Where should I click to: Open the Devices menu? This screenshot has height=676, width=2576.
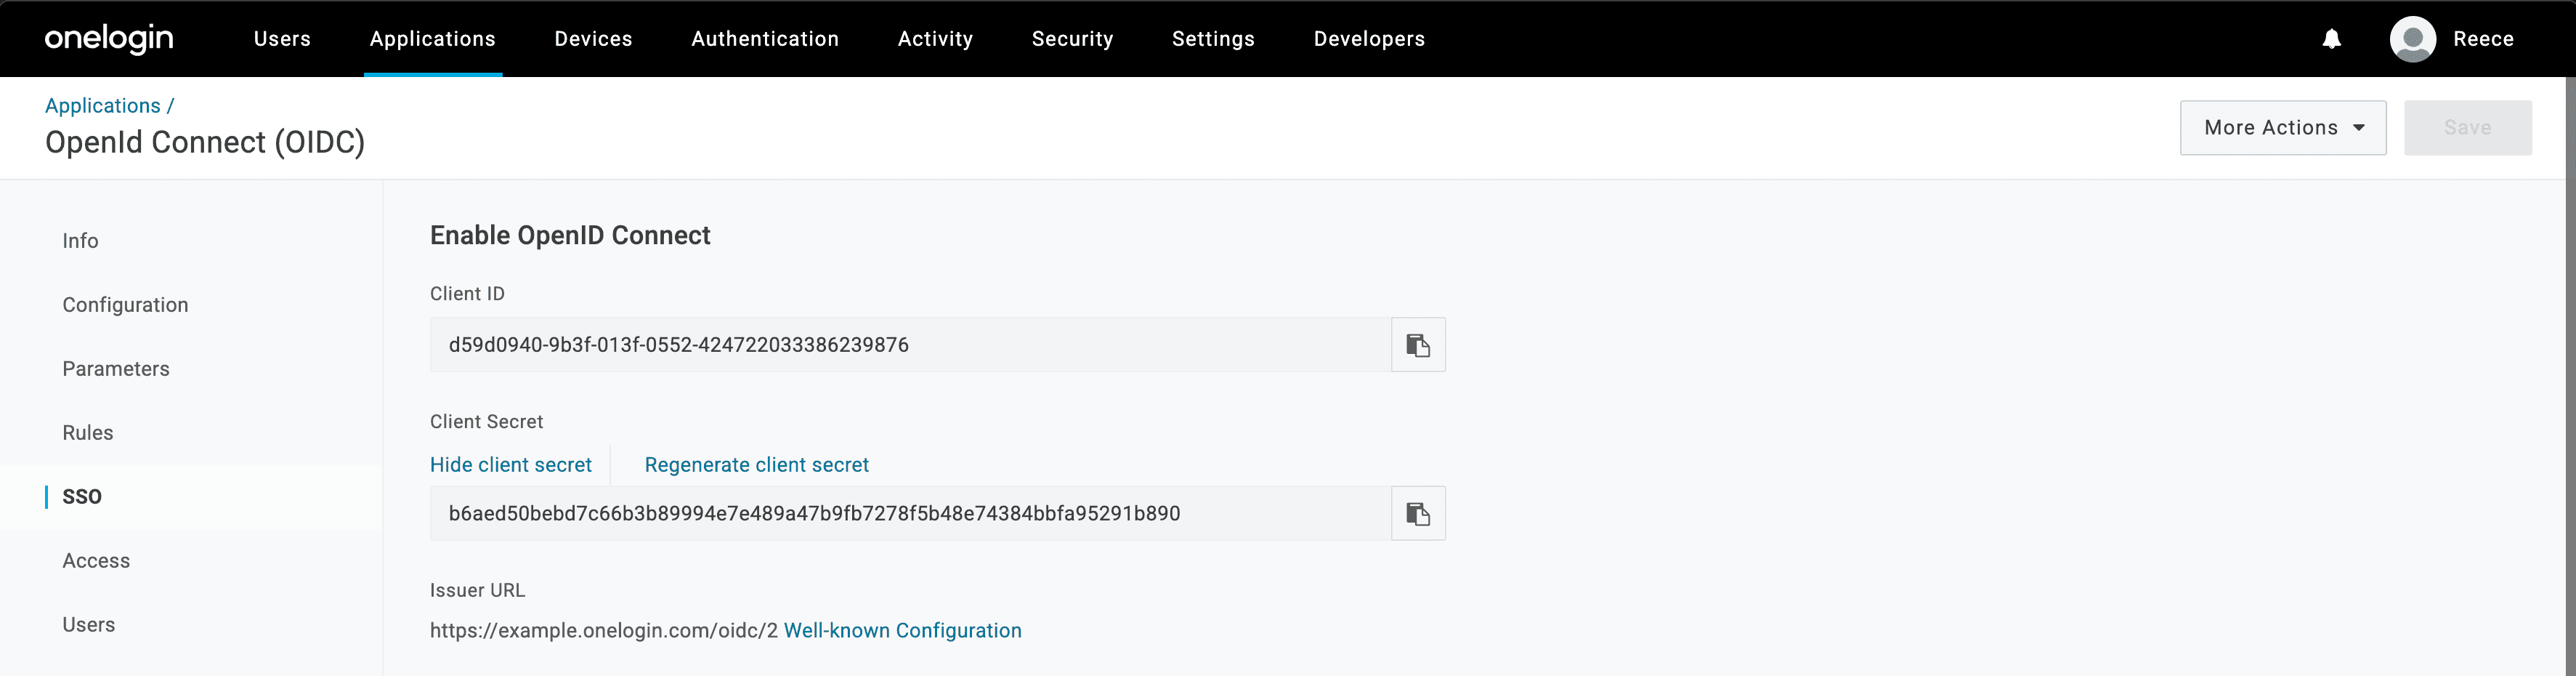[594, 39]
